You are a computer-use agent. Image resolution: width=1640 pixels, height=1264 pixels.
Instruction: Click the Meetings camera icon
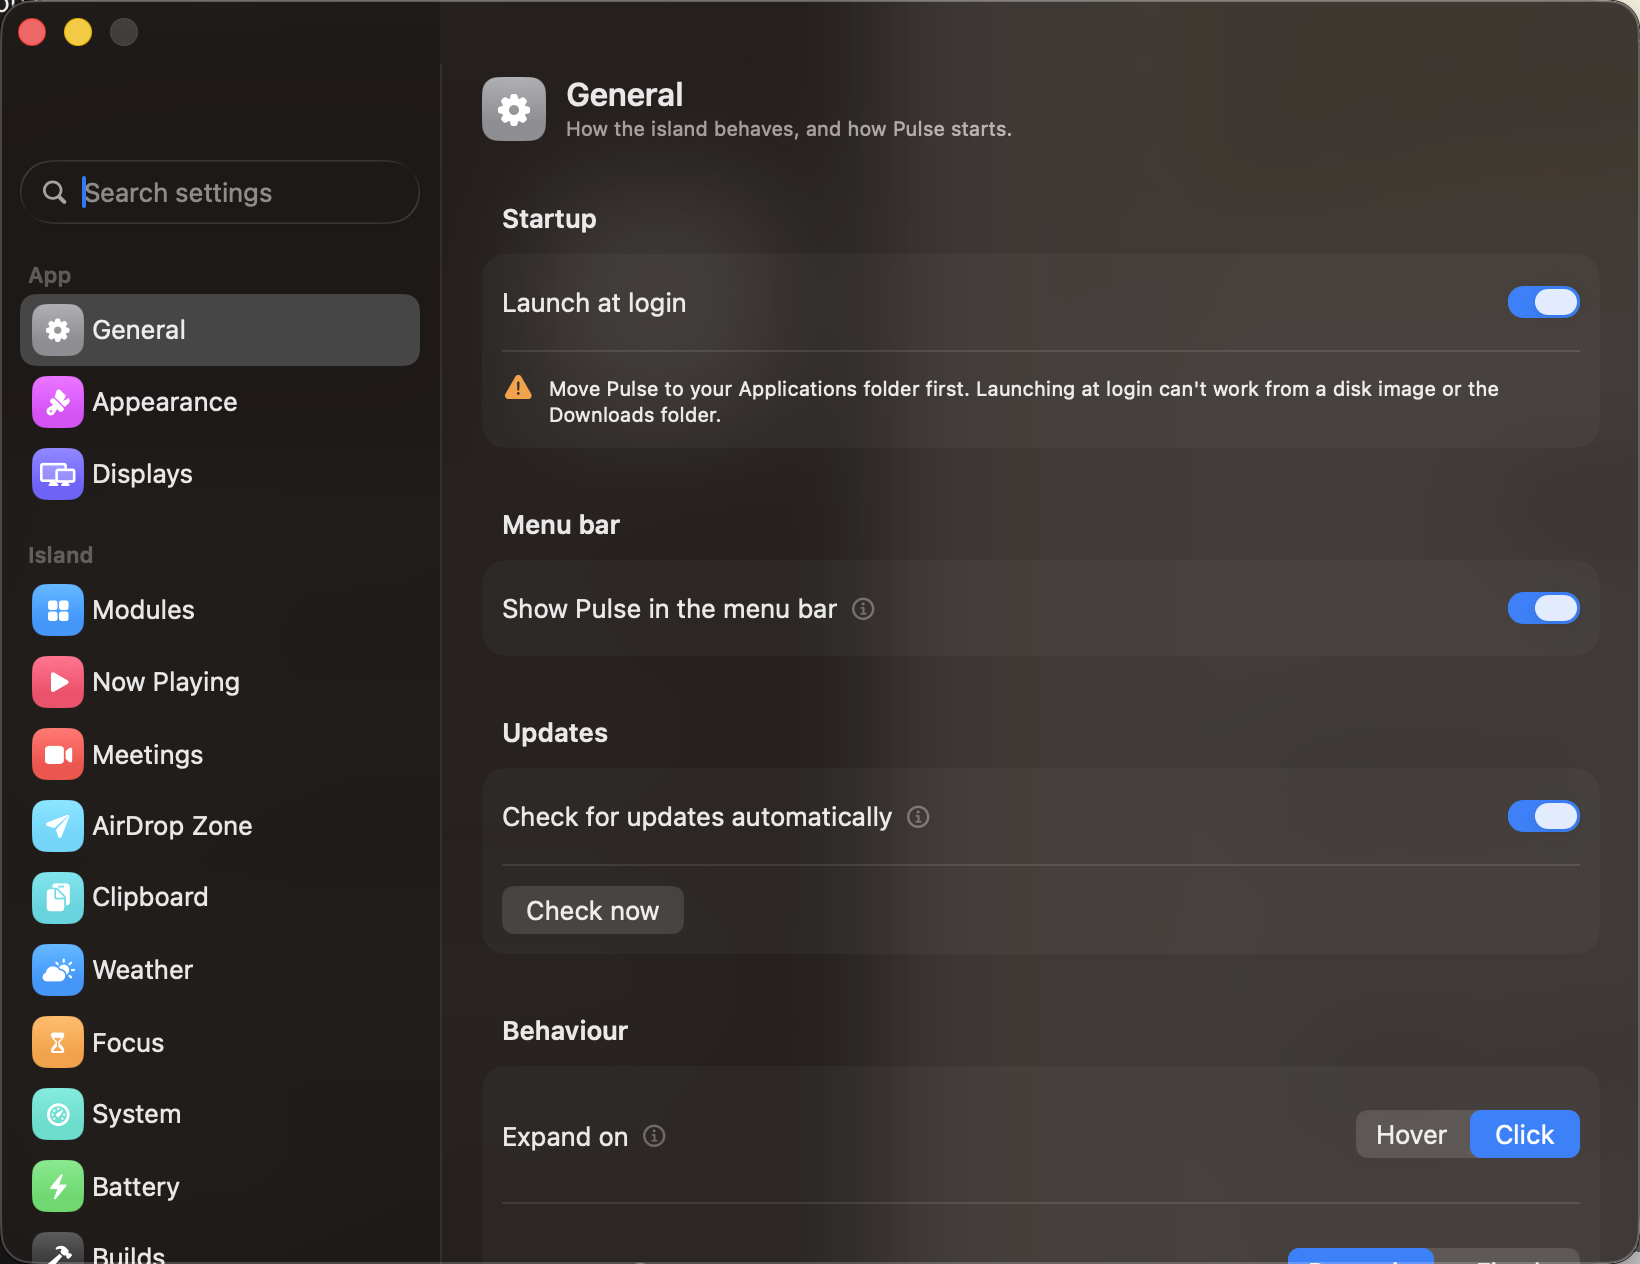point(58,754)
